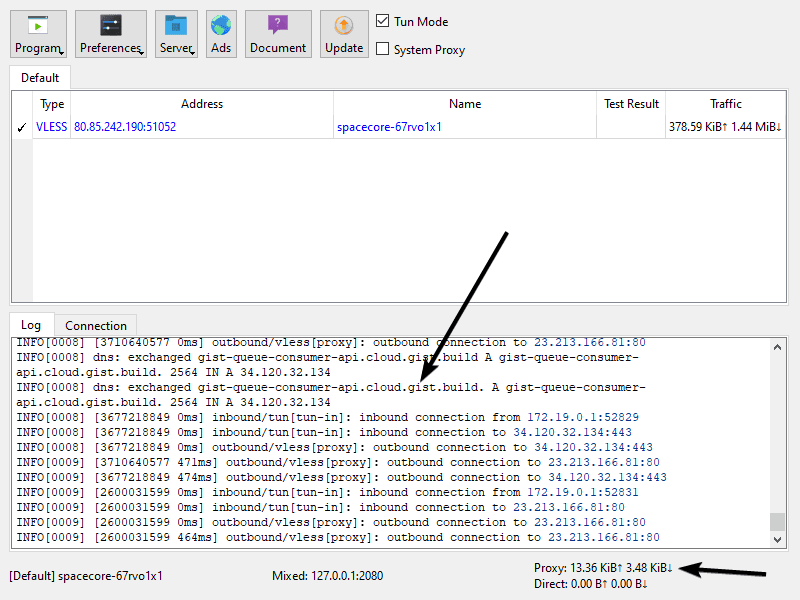Switch to the Connection tab
This screenshot has height=600, width=800.
click(96, 325)
